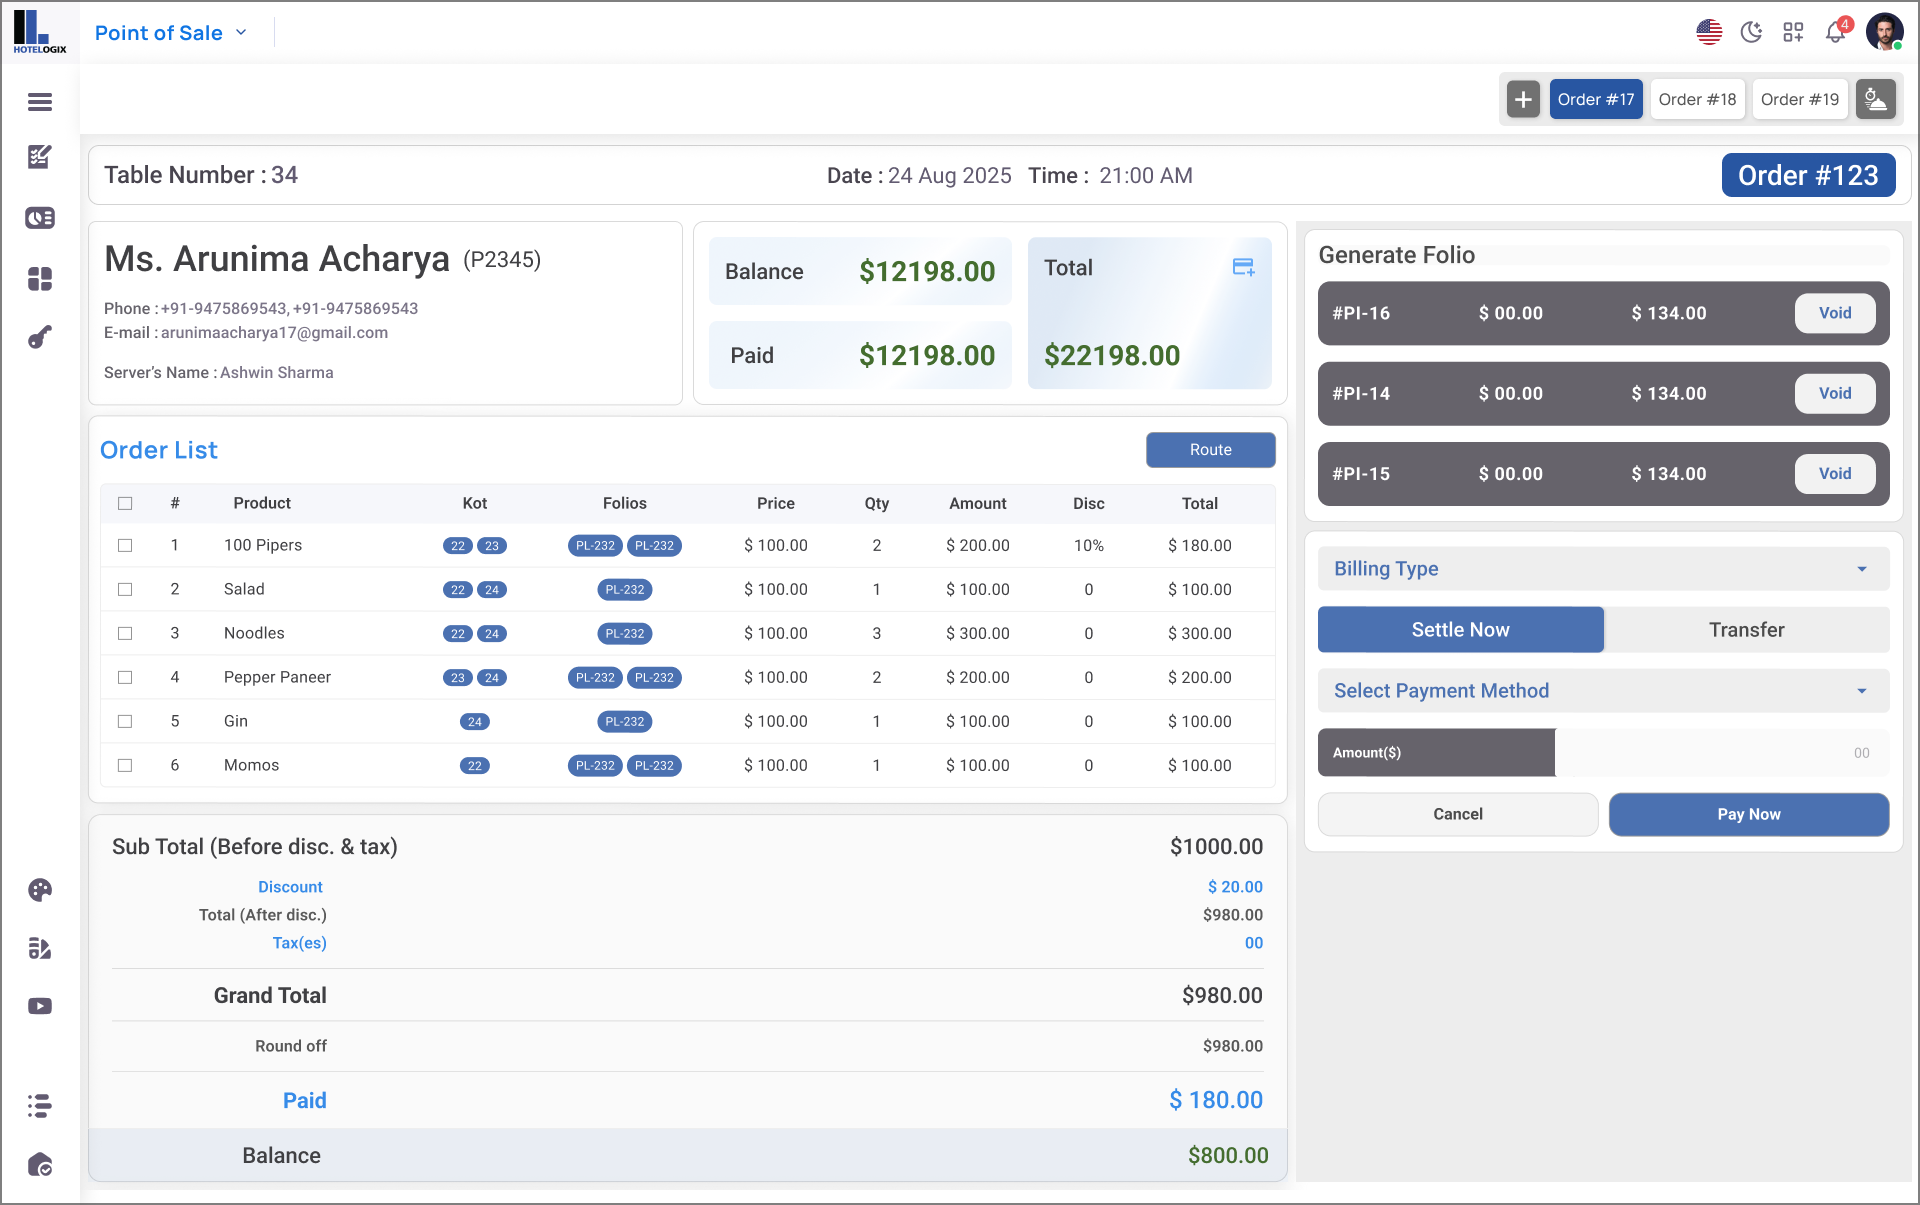The height and width of the screenshot is (1205, 1920).
Task: Click the Kot column header
Action: point(475,504)
